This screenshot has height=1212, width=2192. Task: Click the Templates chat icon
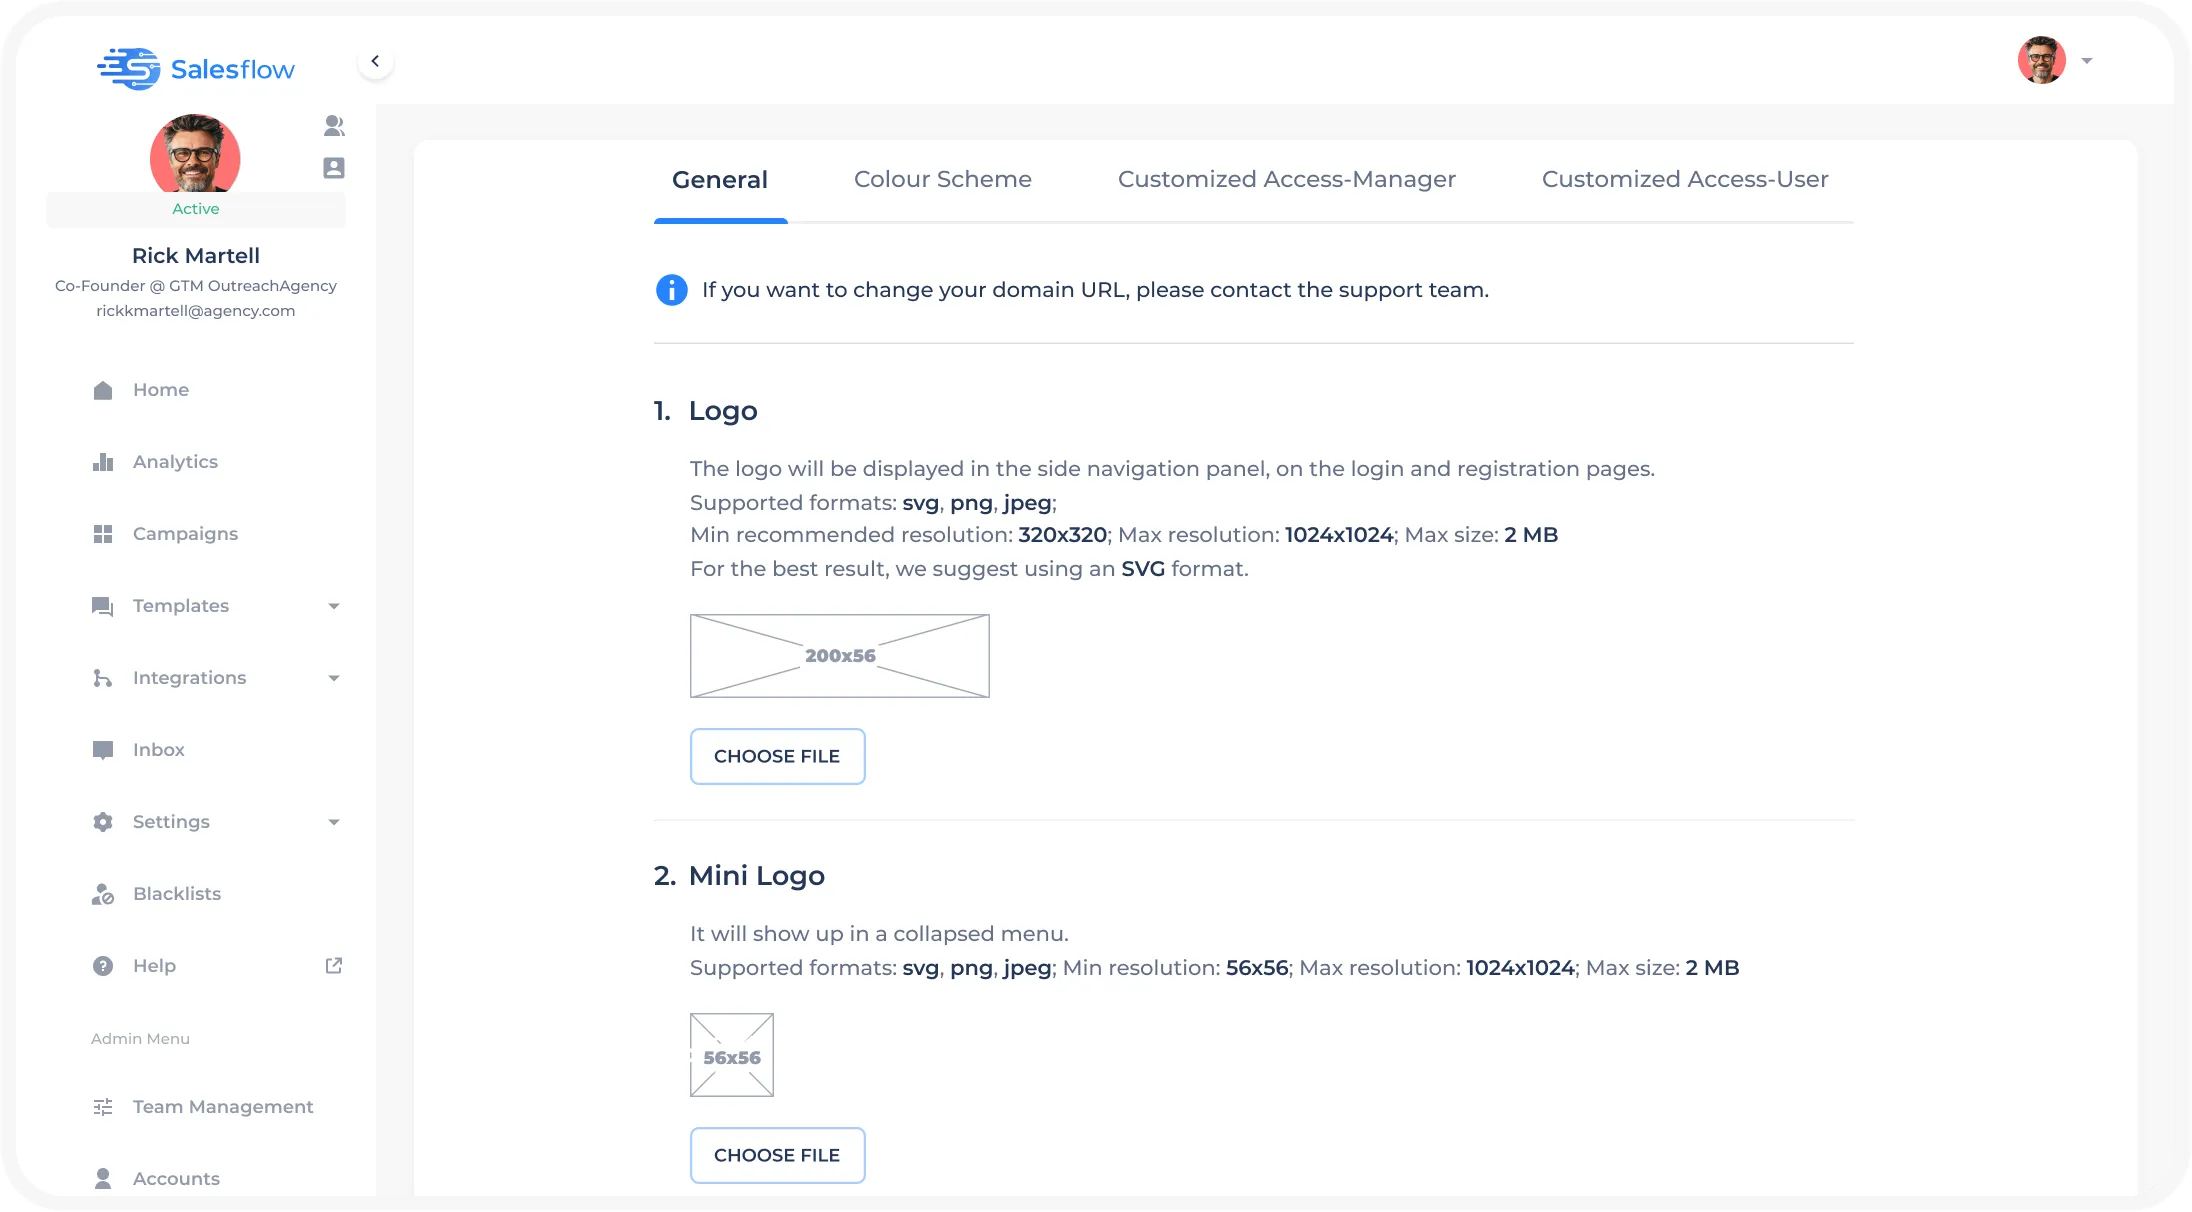click(x=103, y=606)
